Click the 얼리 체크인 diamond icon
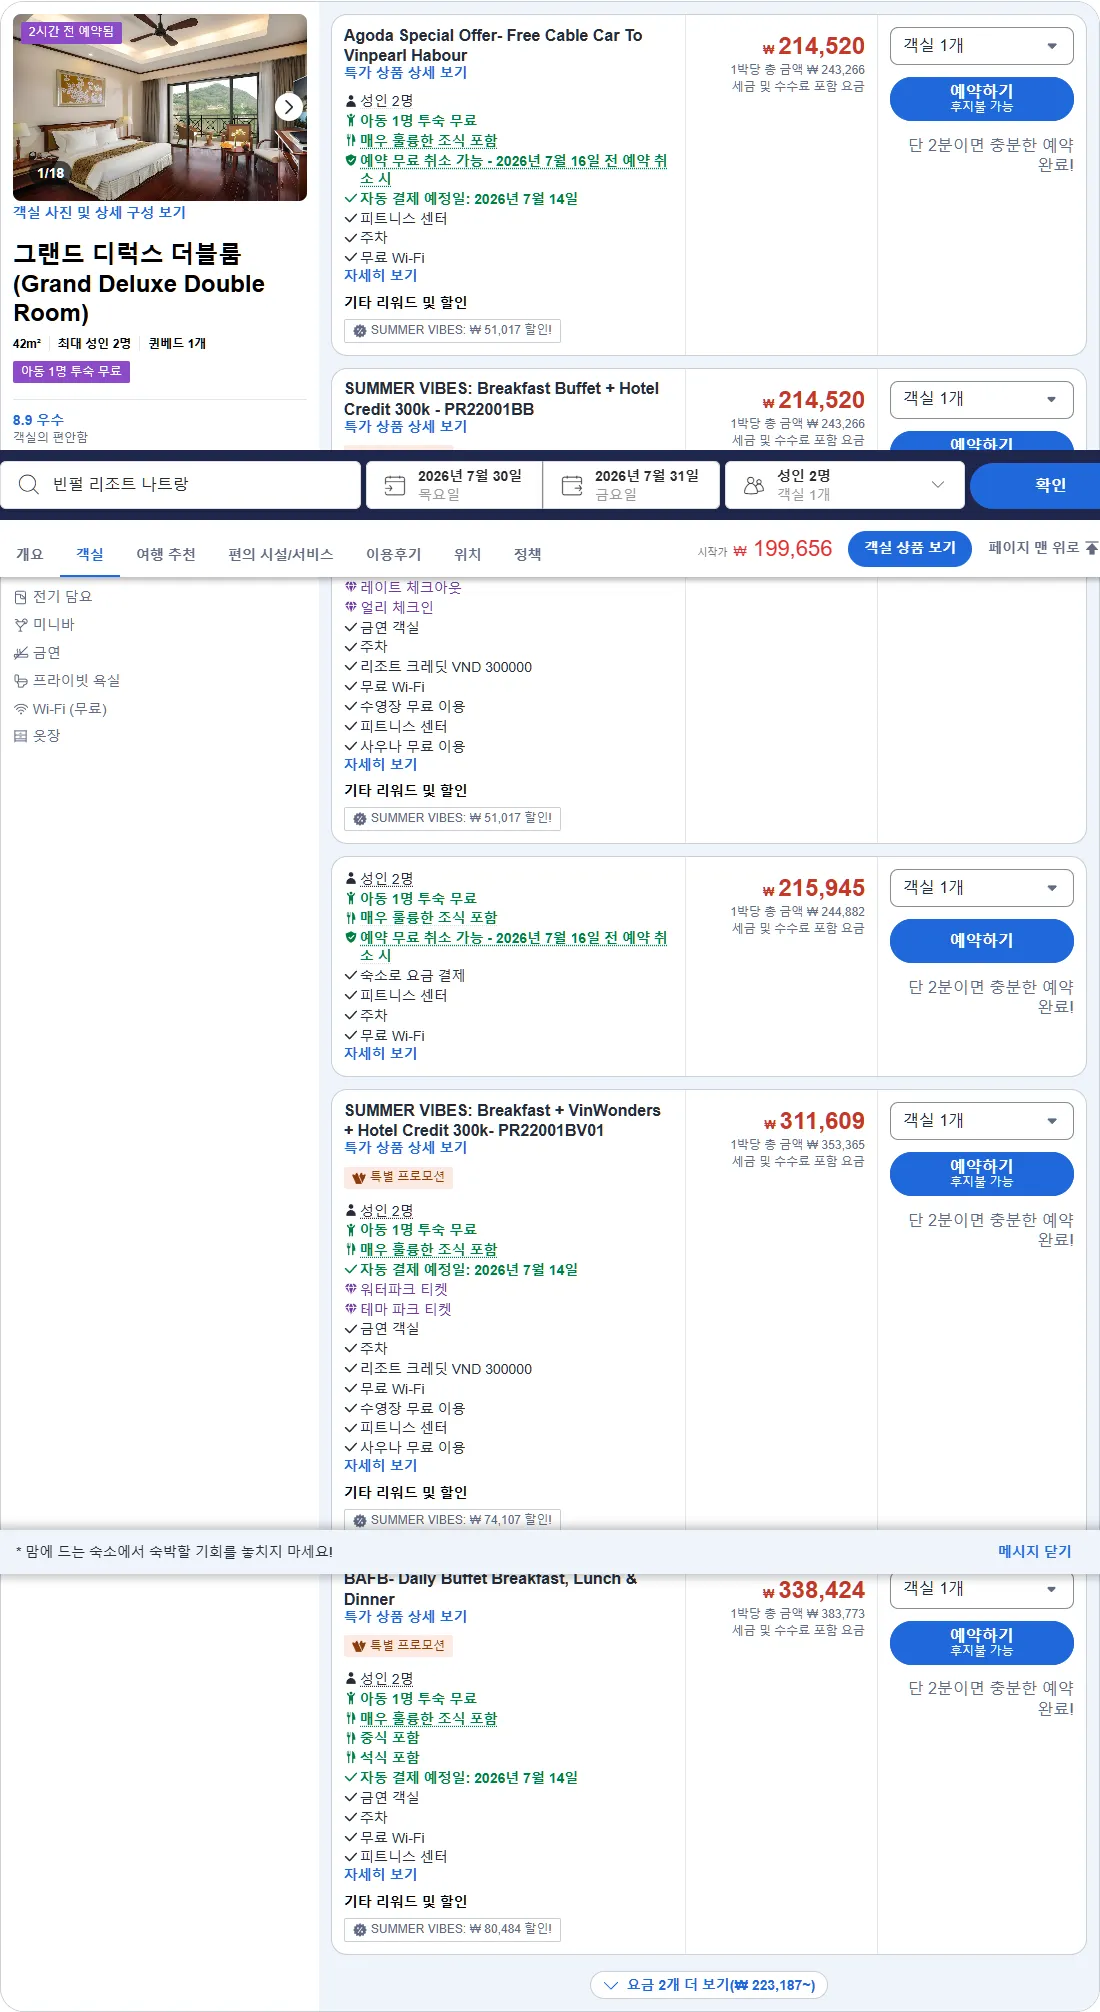This screenshot has height=2012, width=1100. 351,607
